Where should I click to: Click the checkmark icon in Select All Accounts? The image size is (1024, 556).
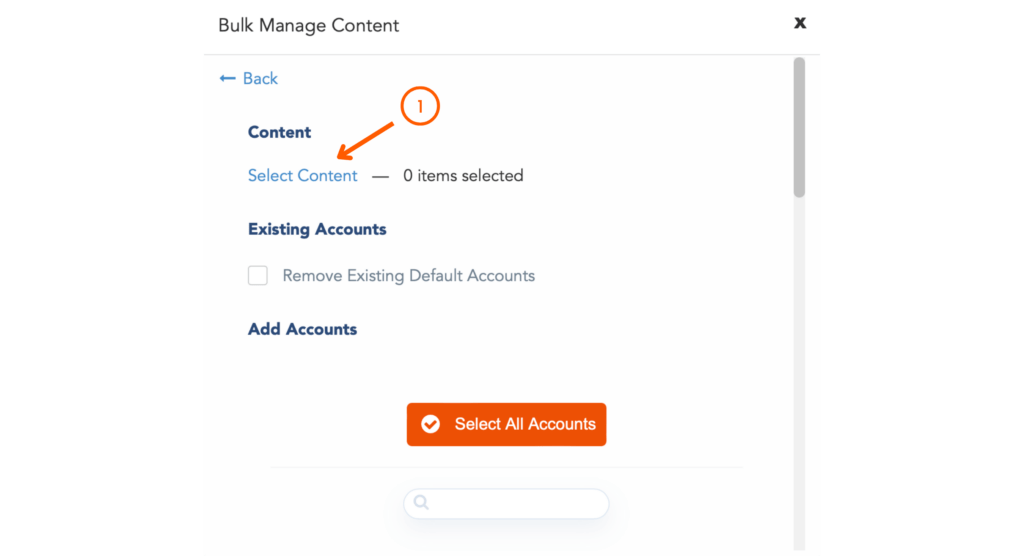pyautogui.click(x=430, y=424)
